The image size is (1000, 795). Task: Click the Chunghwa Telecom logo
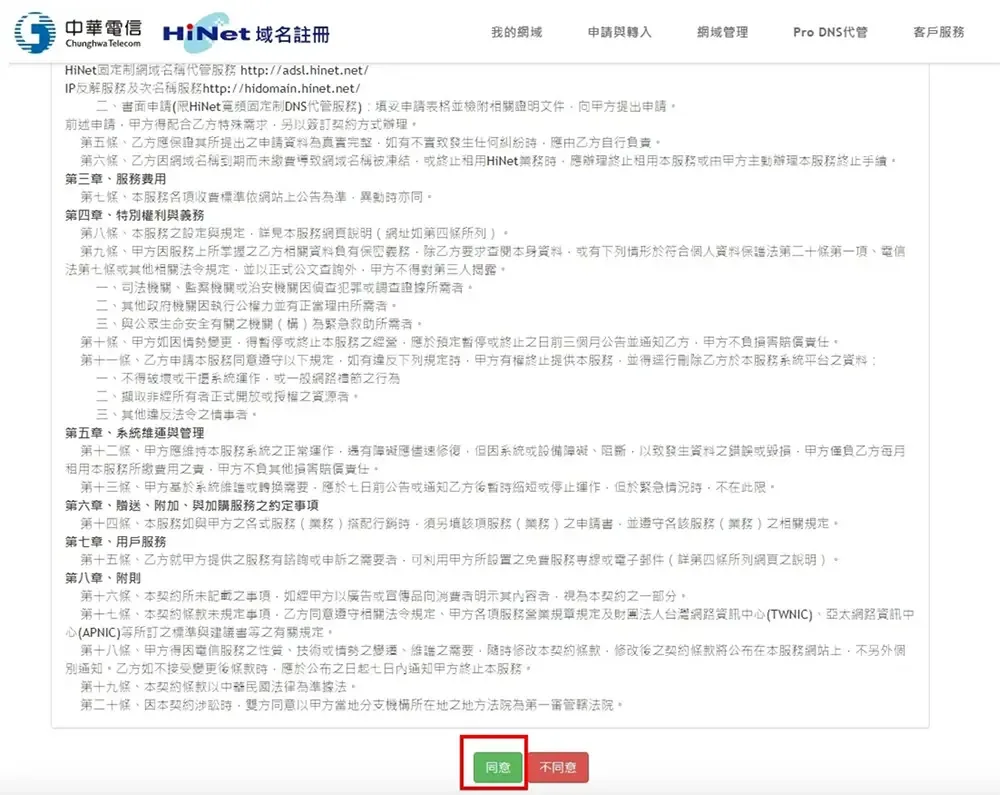[78, 33]
